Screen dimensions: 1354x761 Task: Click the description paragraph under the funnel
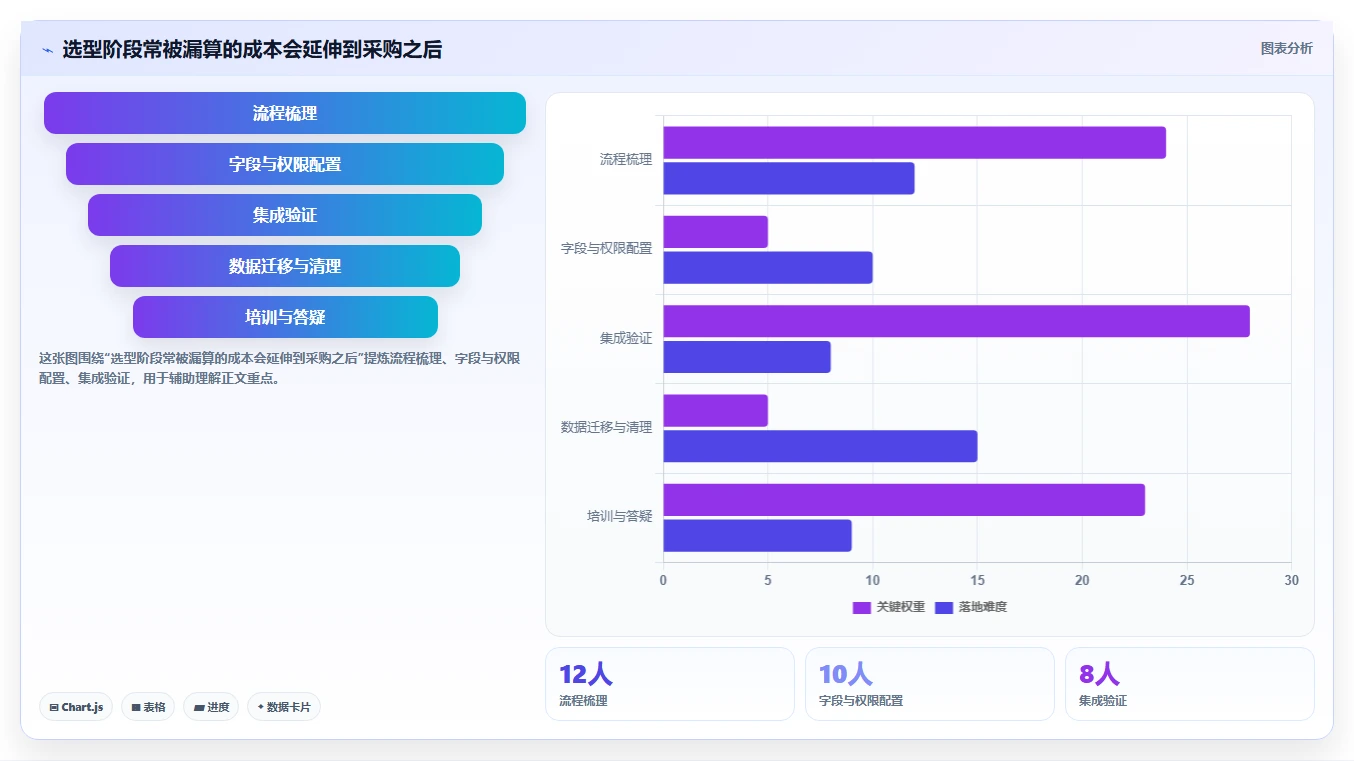pos(280,368)
